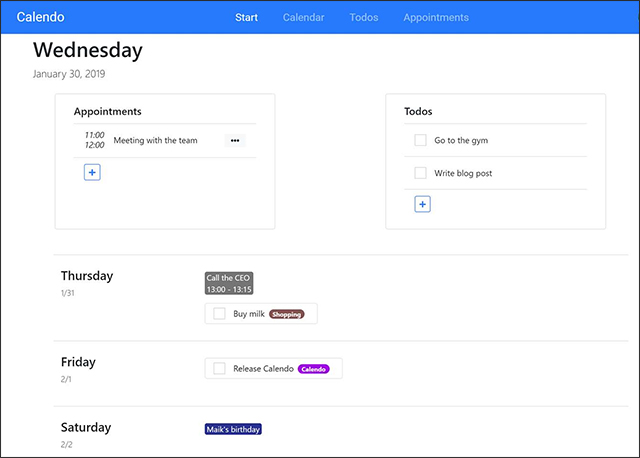Tick the Write blog post checkbox
Image resolution: width=640 pixels, height=458 pixels.
pyautogui.click(x=420, y=173)
